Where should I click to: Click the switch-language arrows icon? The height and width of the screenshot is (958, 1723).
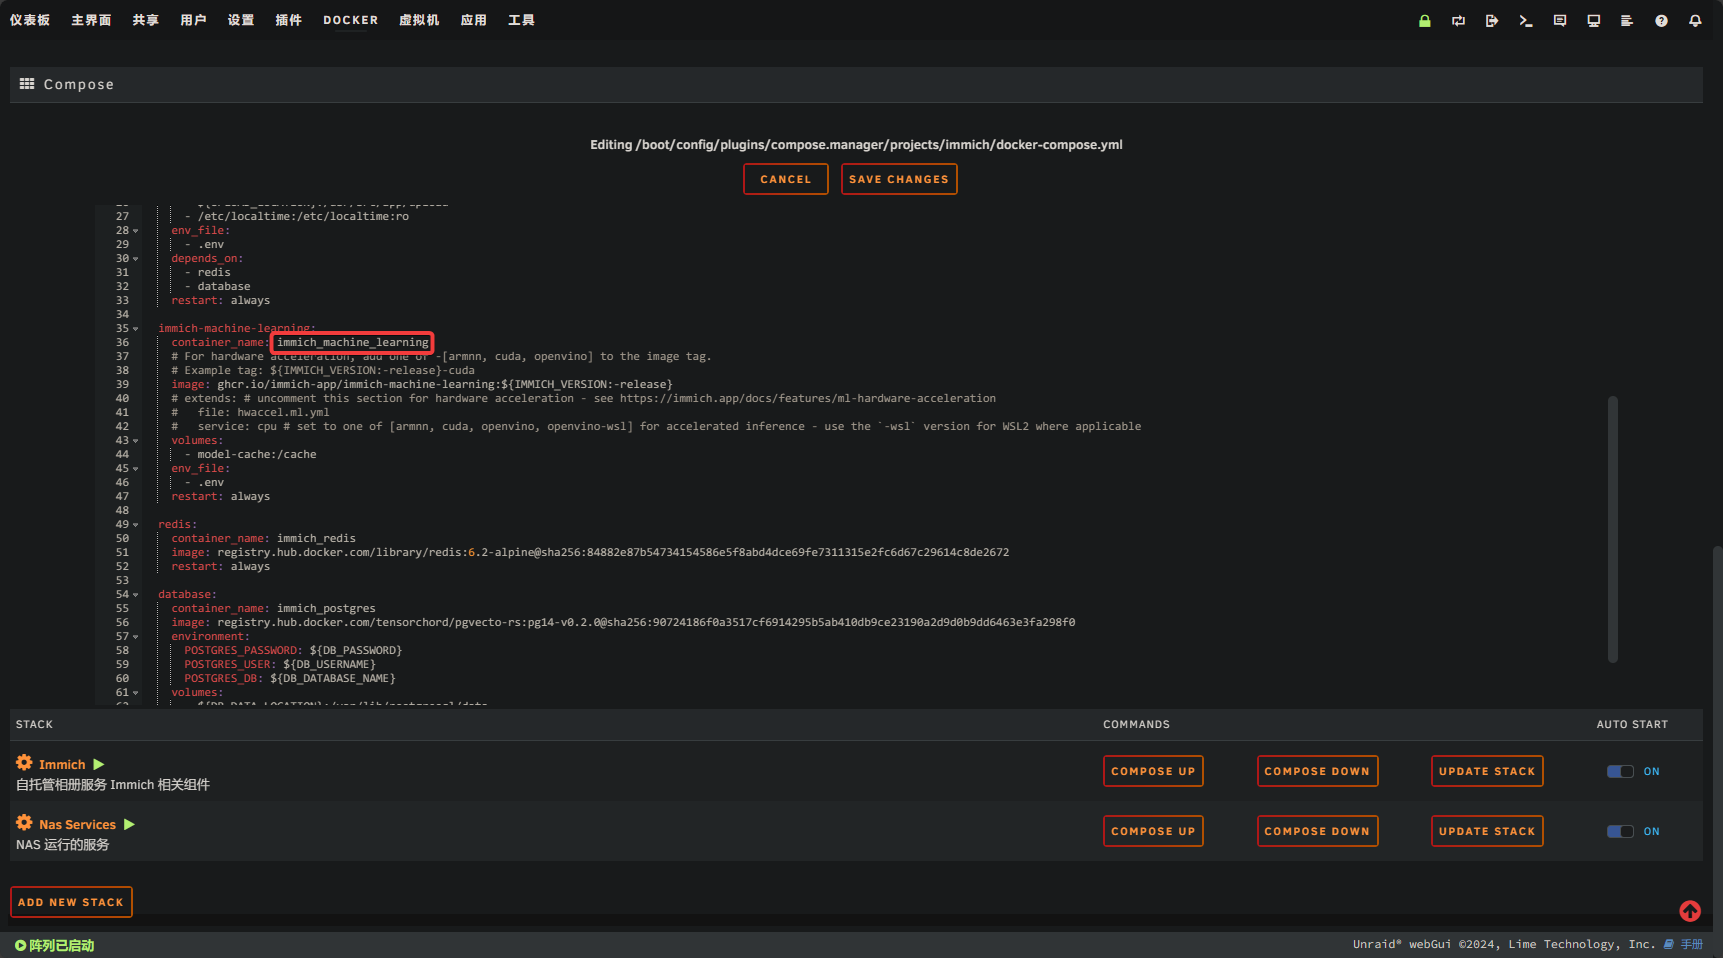coord(1459,21)
